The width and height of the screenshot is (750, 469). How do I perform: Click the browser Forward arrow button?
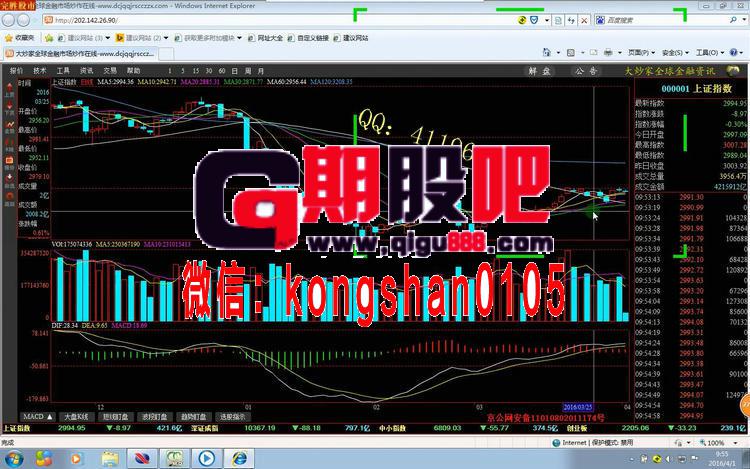(23, 20)
